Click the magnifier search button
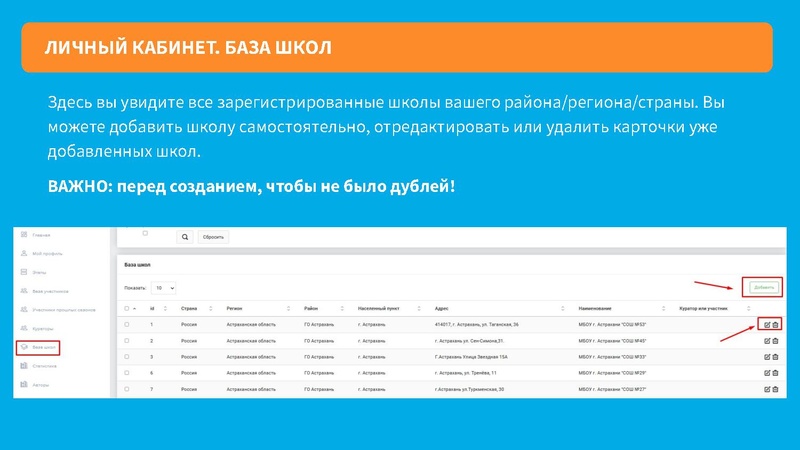This screenshot has width=800, height=450. point(185,237)
